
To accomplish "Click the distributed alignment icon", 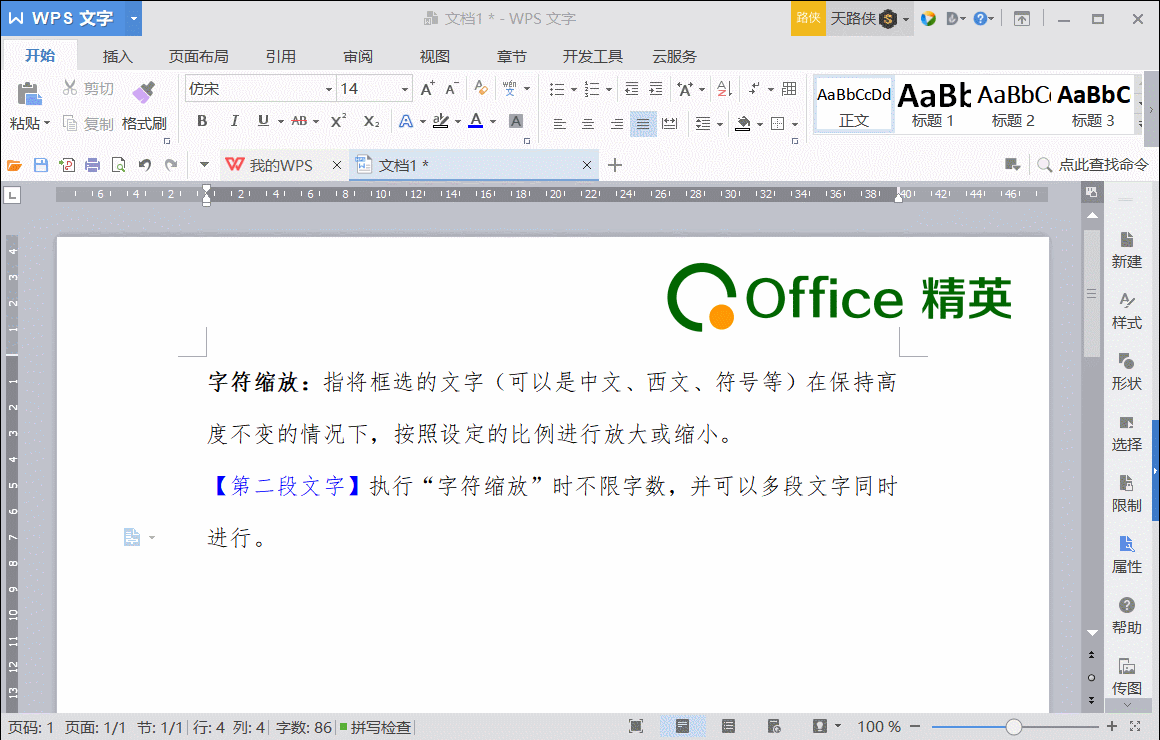I will click(x=670, y=124).
